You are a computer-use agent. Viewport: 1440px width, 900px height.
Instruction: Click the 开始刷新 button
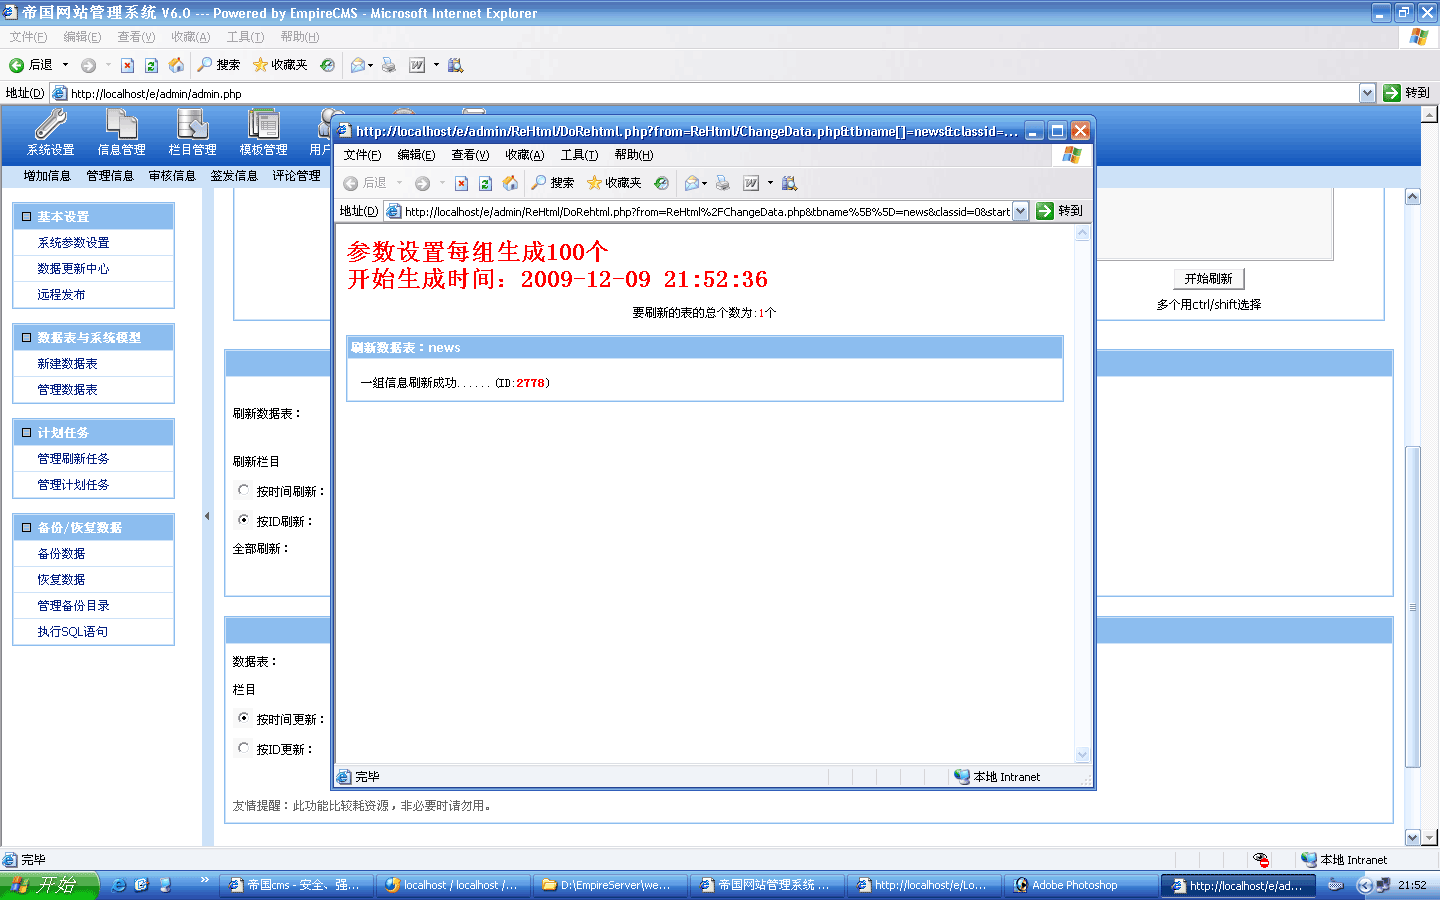1208,279
